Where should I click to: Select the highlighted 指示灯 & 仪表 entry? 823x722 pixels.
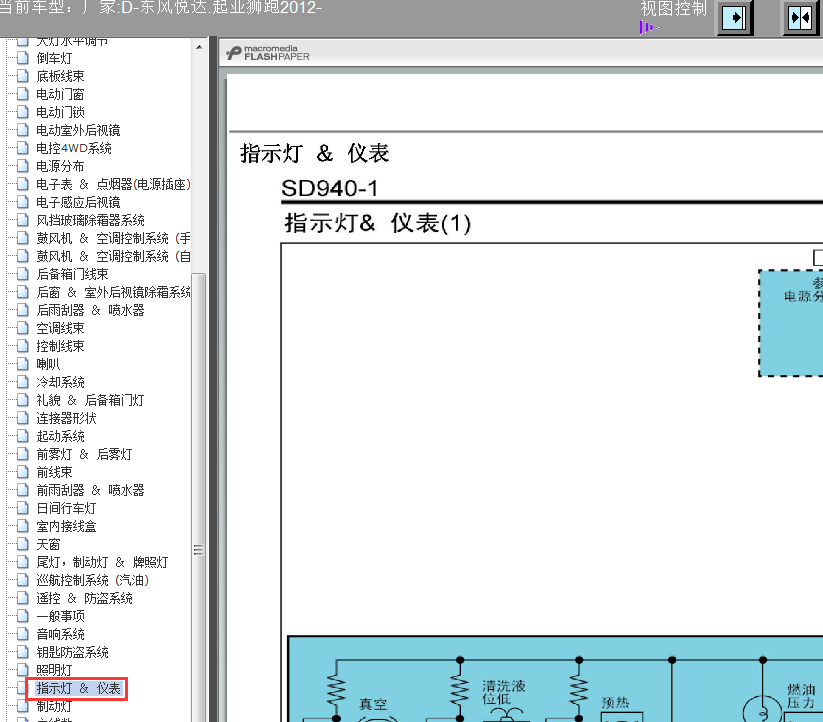pyautogui.click(x=78, y=688)
